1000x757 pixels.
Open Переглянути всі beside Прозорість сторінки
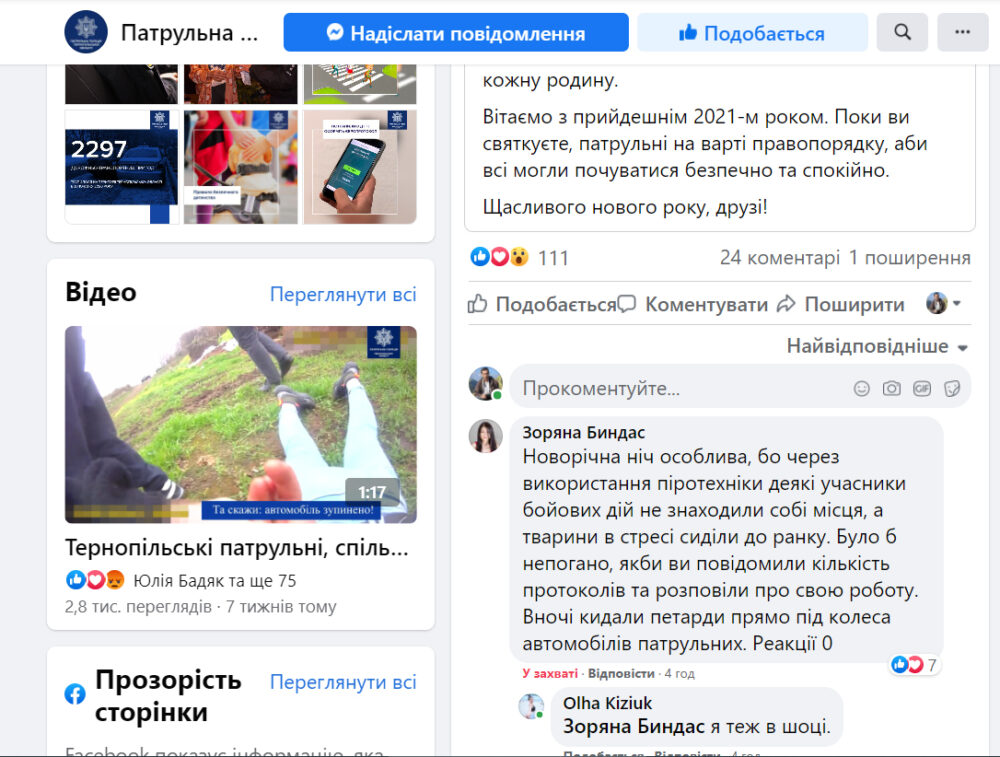pyautogui.click(x=343, y=682)
